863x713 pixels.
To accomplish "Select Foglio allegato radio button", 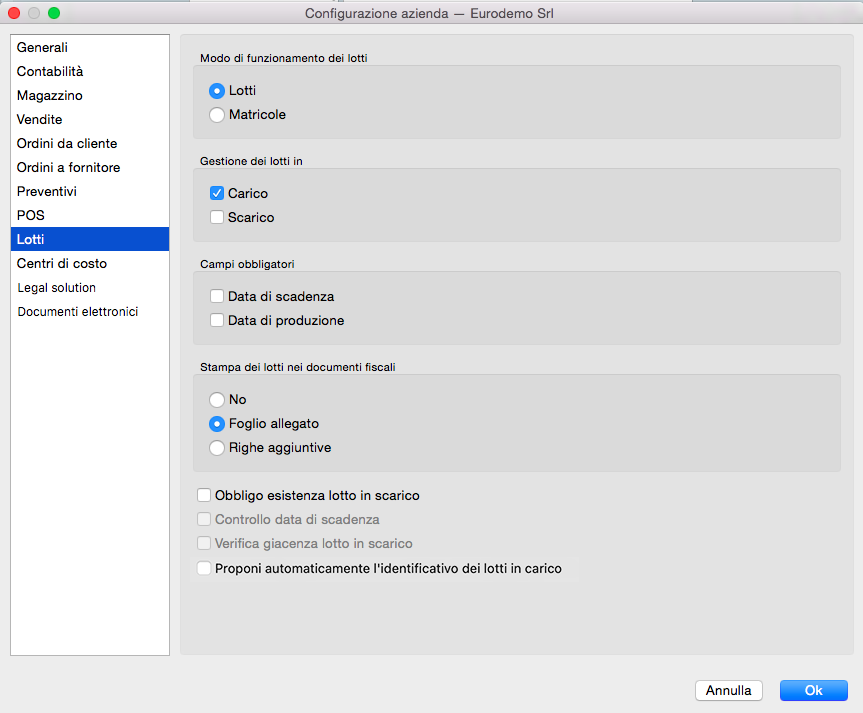I will pos(217,424).
